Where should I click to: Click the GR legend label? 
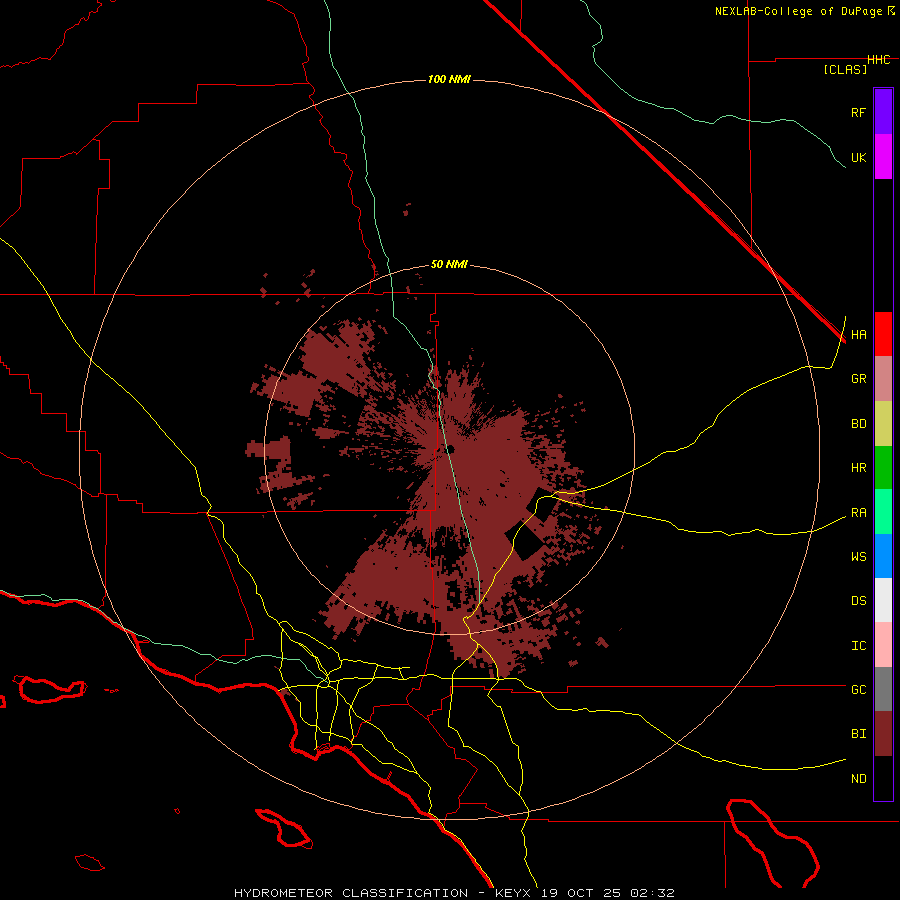[x=858, y=379]
